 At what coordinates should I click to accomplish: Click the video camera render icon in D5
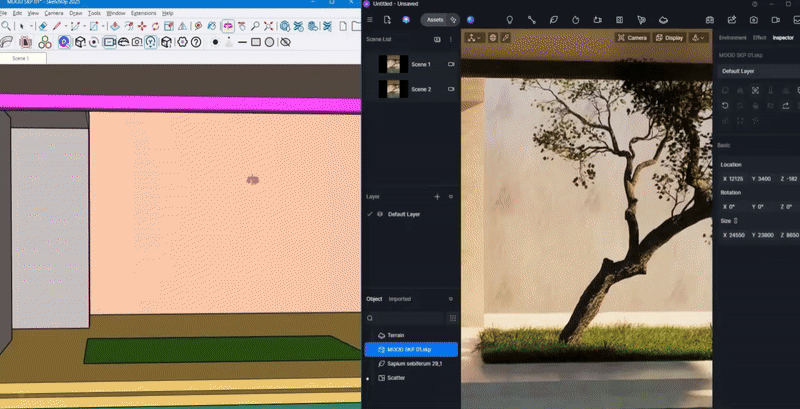pyautogui.click(x=776, y=20)
